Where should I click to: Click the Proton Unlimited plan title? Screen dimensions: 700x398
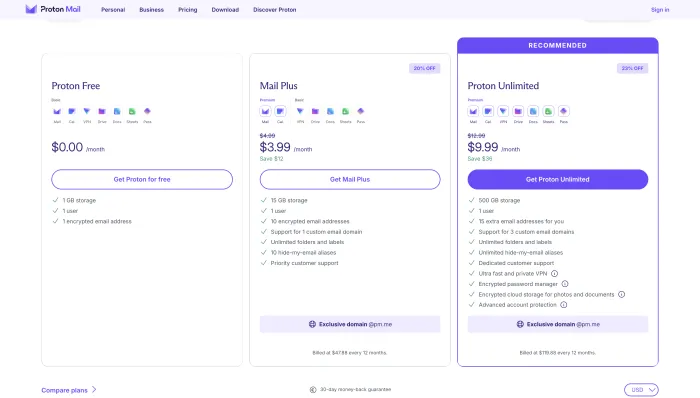tap(503, 86)
